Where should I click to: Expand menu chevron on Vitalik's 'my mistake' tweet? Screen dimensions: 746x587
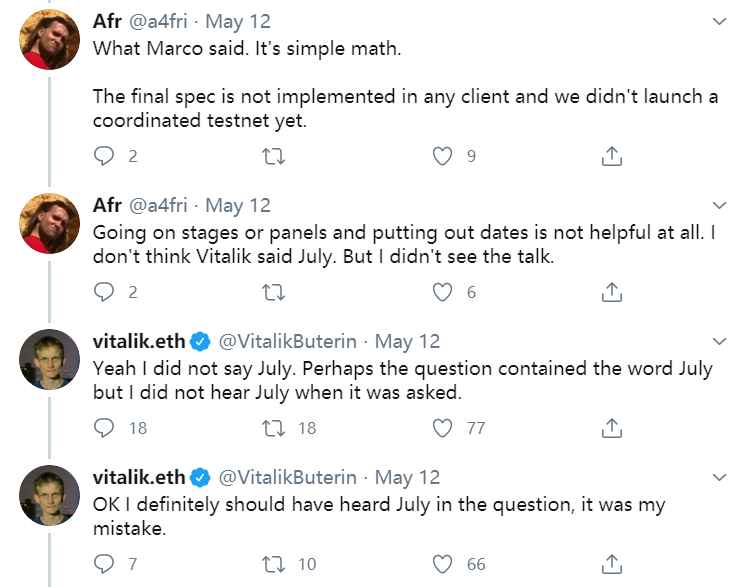pos(718,477)
